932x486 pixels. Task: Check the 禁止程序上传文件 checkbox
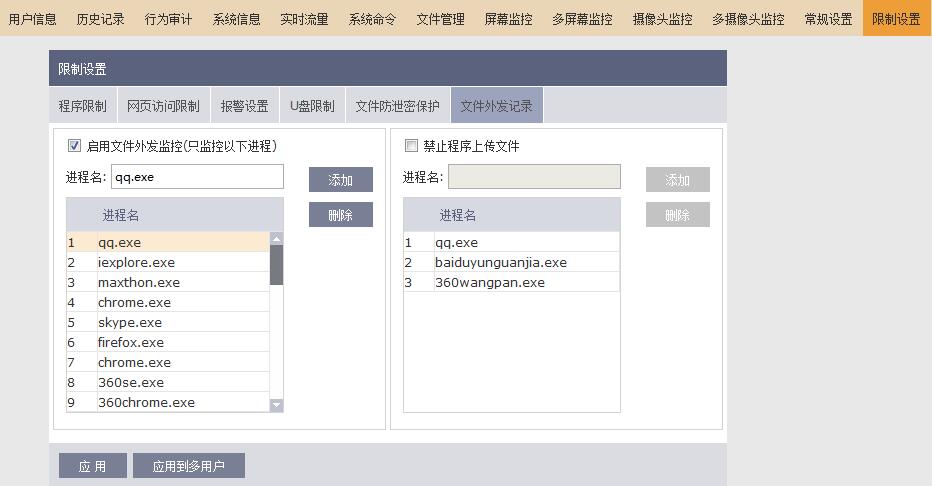click(411, 146)
